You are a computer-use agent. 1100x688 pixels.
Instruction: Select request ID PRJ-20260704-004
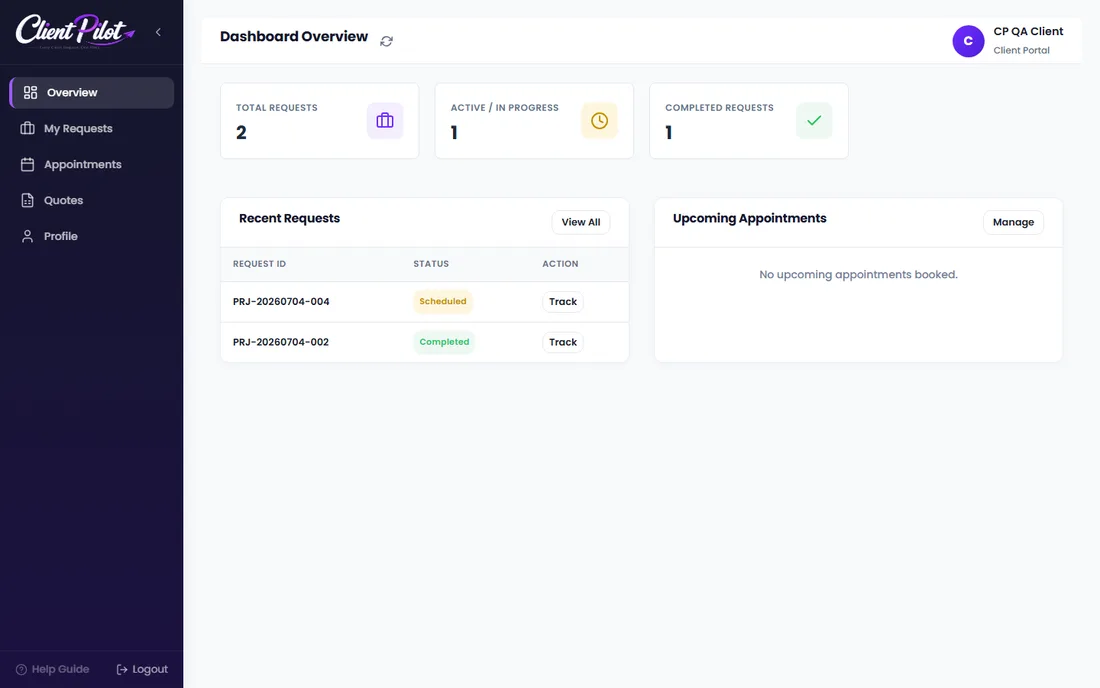pos(281,302)
